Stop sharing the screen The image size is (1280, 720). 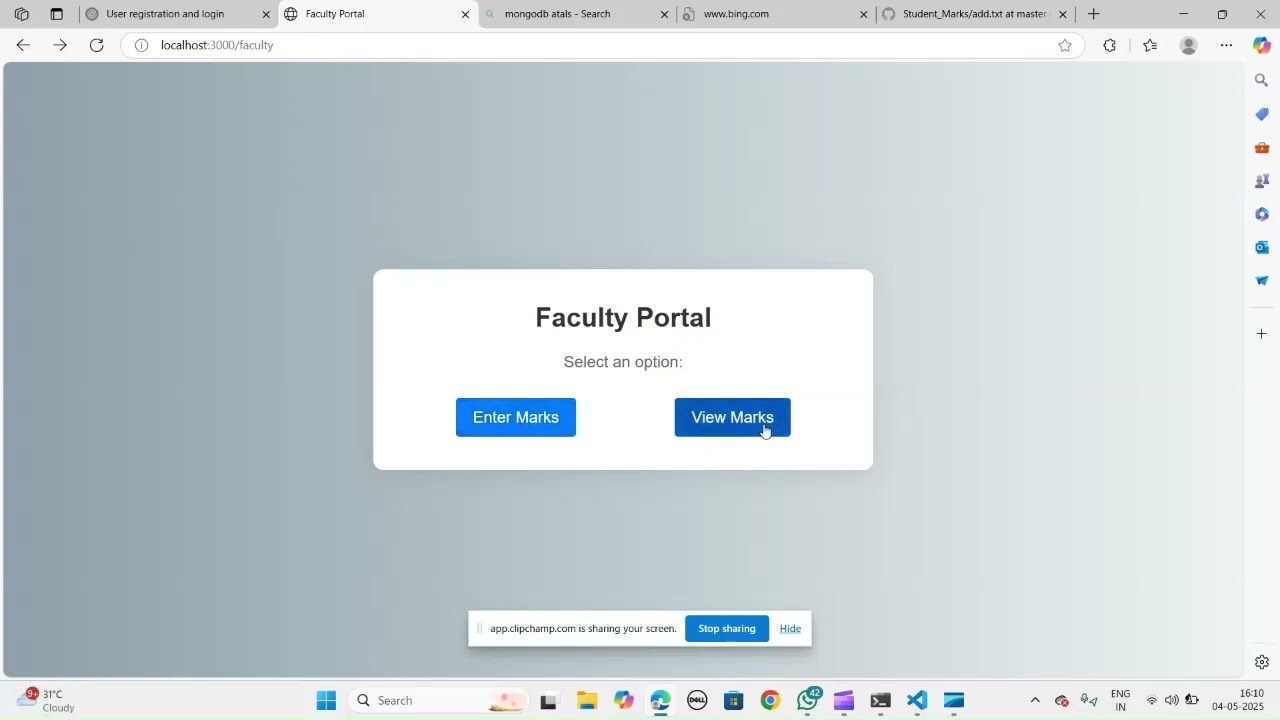(x=727, y=628)
